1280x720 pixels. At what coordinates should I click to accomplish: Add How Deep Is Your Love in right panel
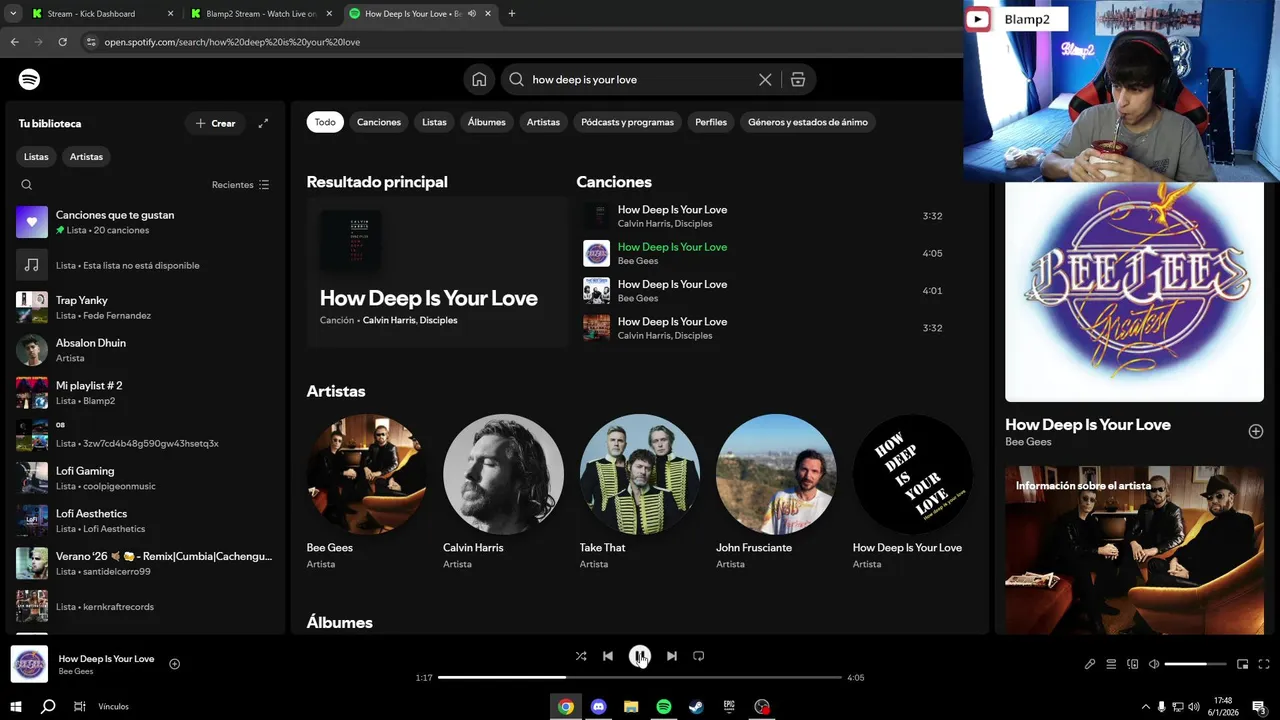tap(1256, 431)
